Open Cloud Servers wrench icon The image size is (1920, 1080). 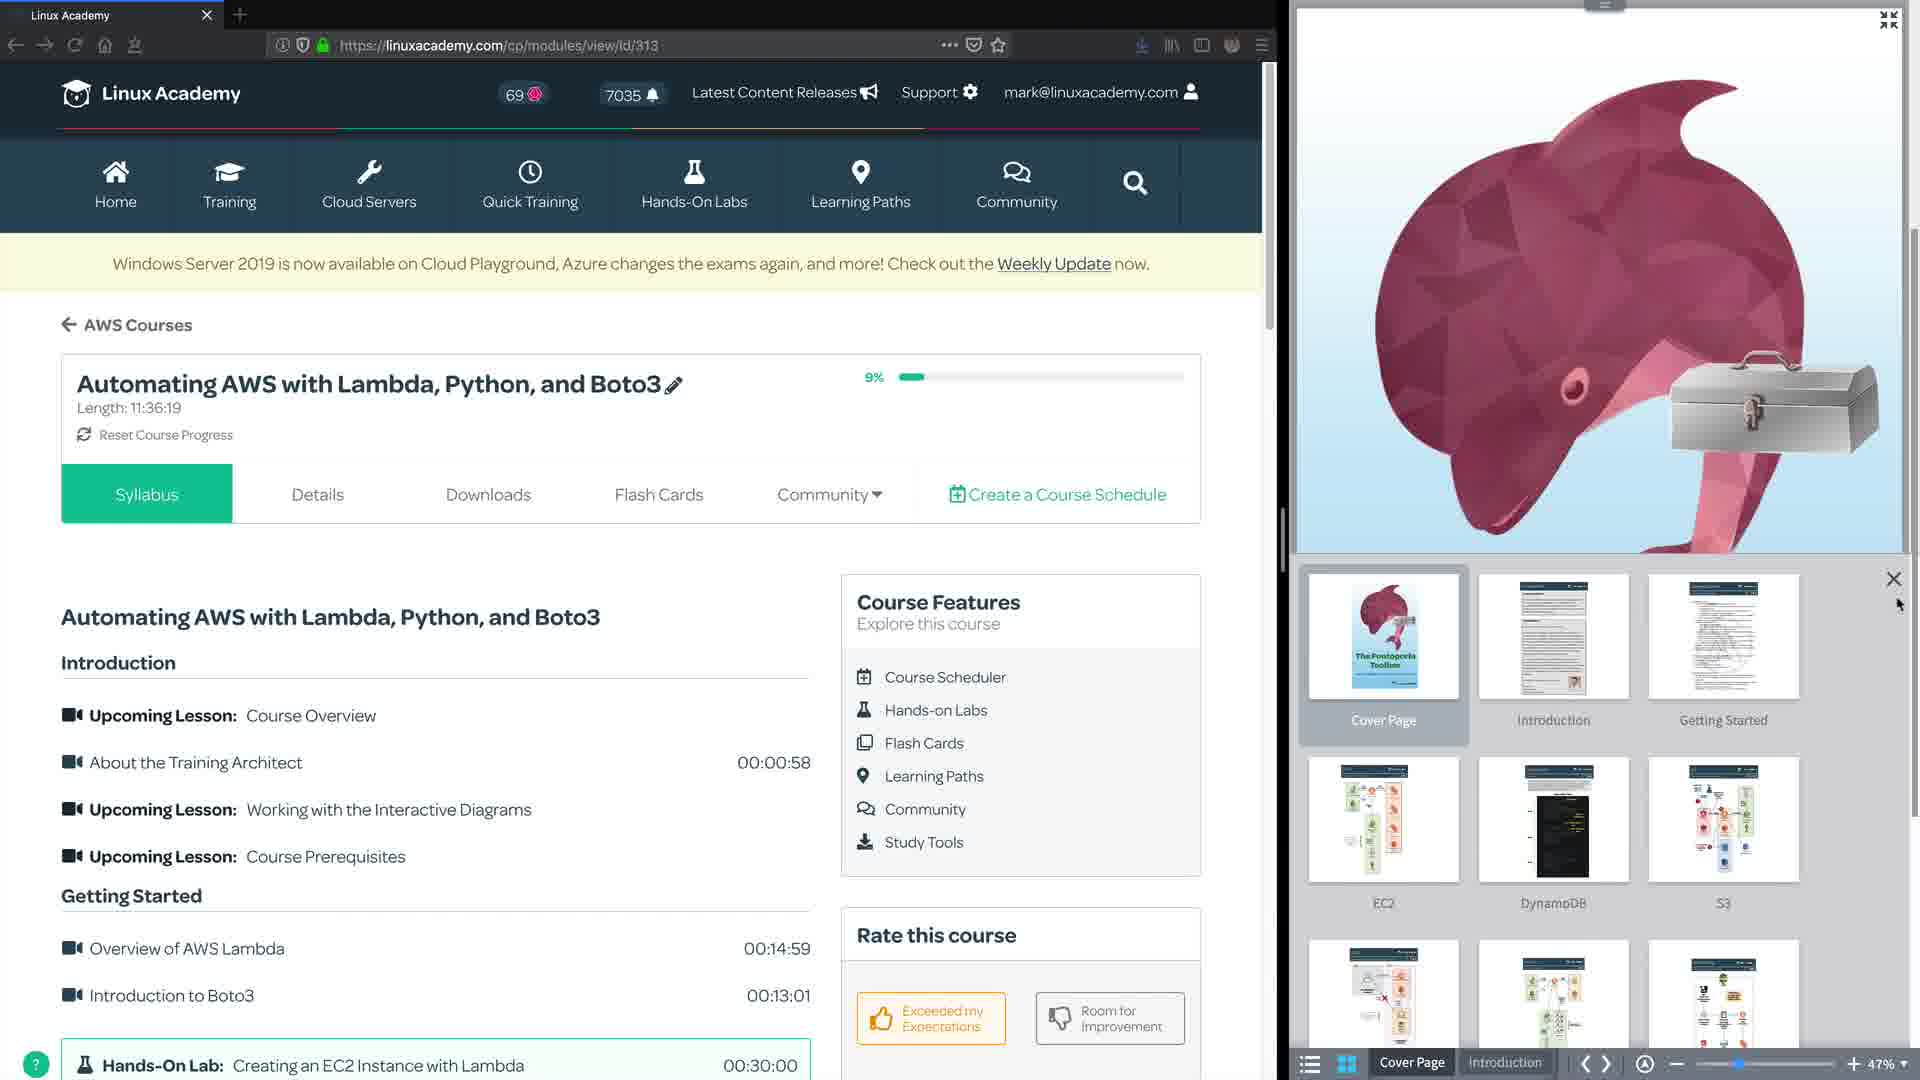click(x=369, y=172)
